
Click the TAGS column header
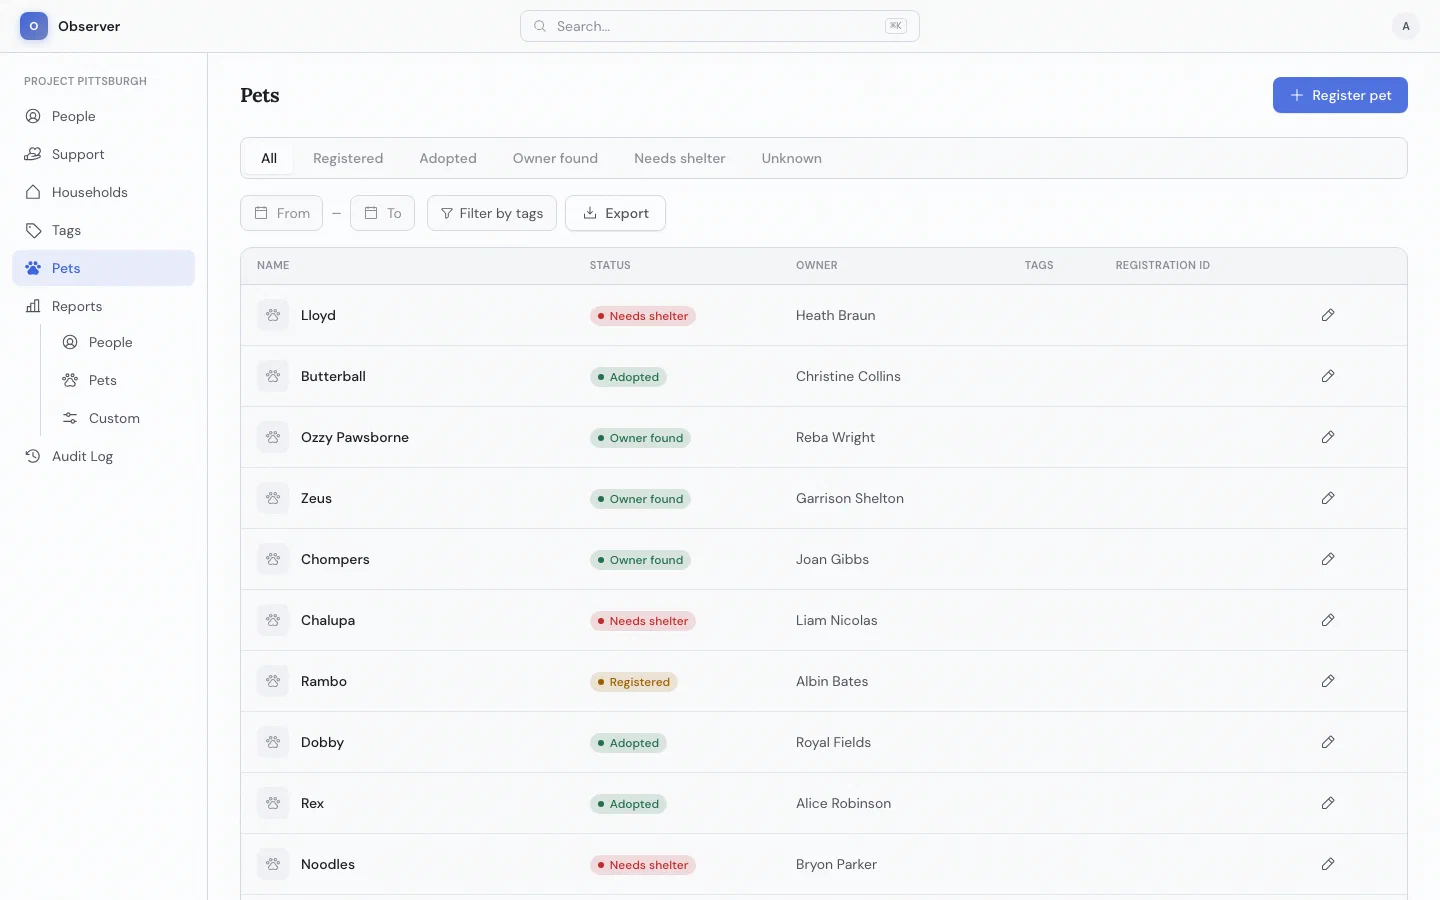tap(1039, 265)
